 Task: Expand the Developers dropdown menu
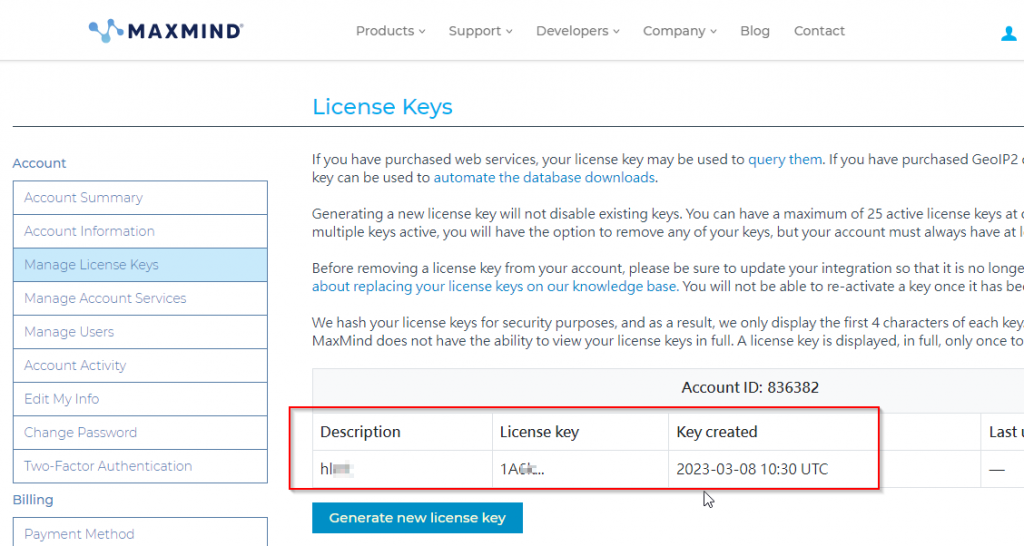(x=578, y=31)
